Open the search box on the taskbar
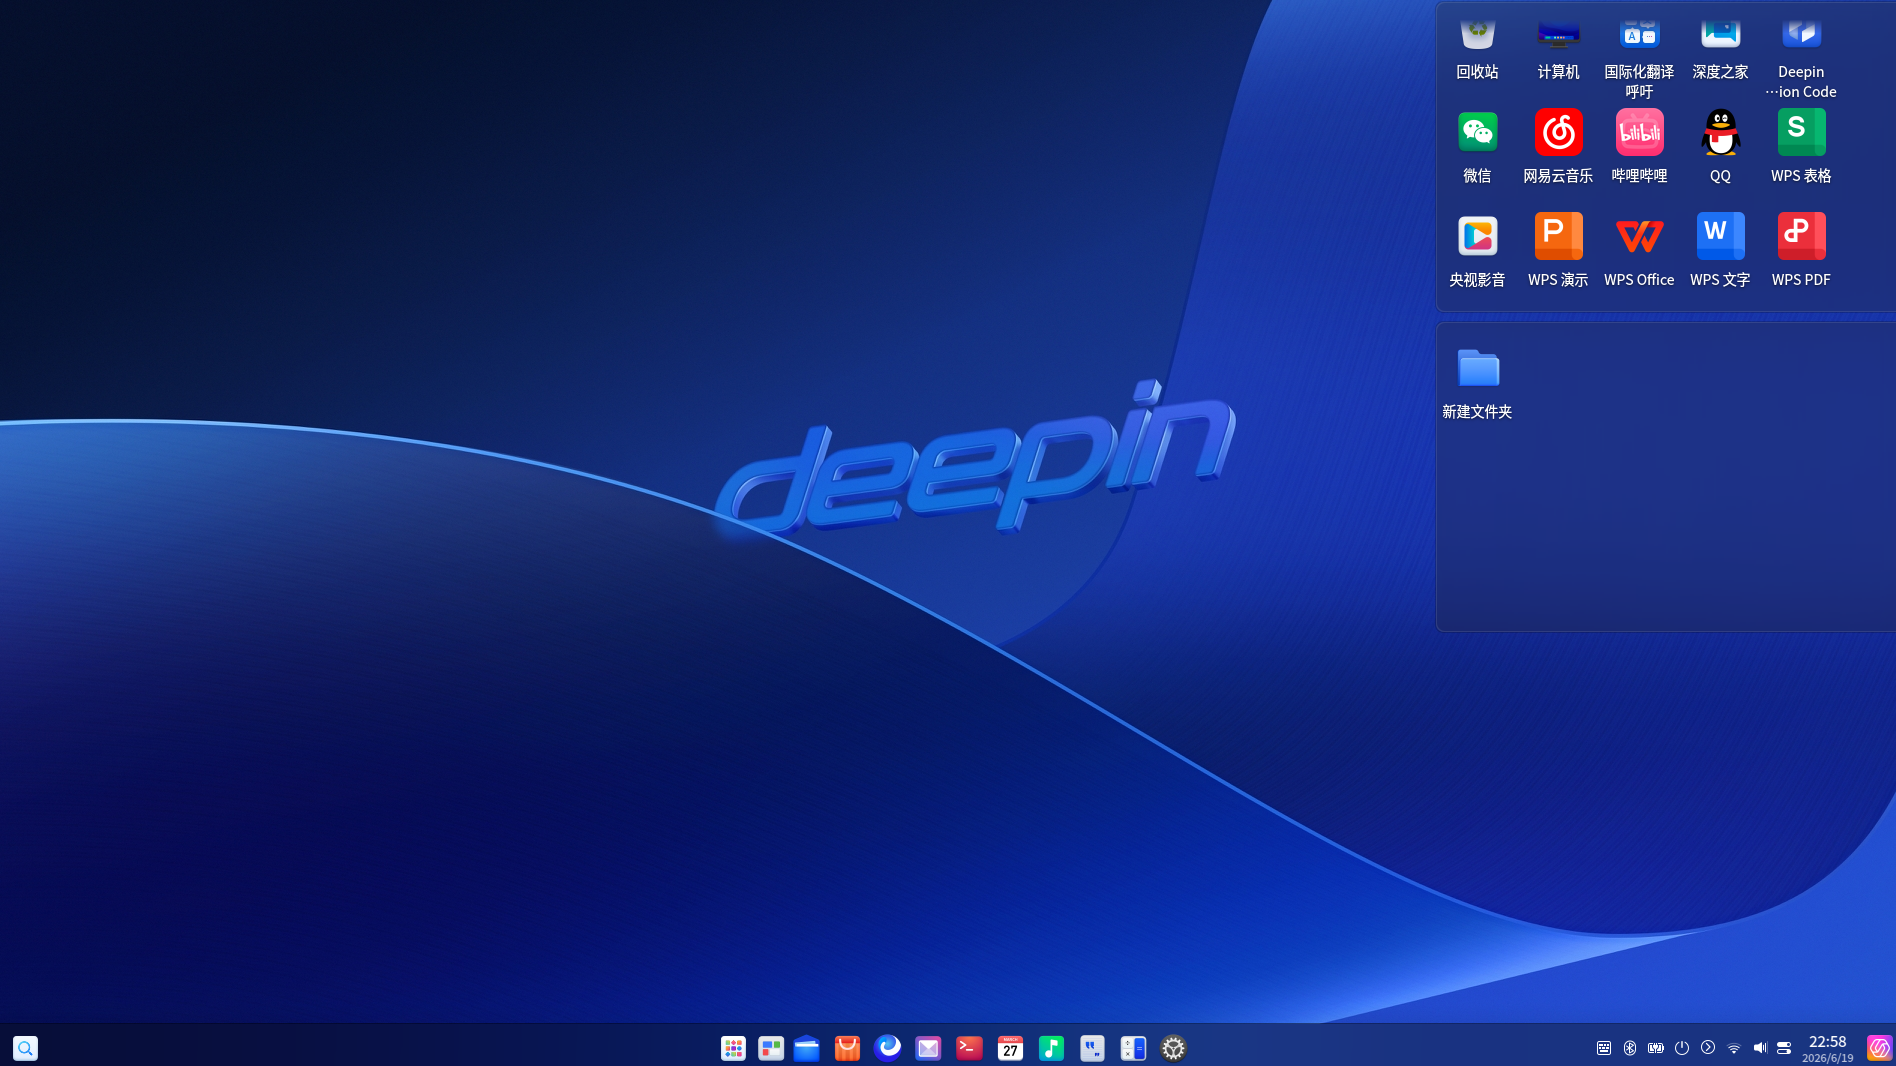The image size is (1896, 1066). [x=26, y=1048]
